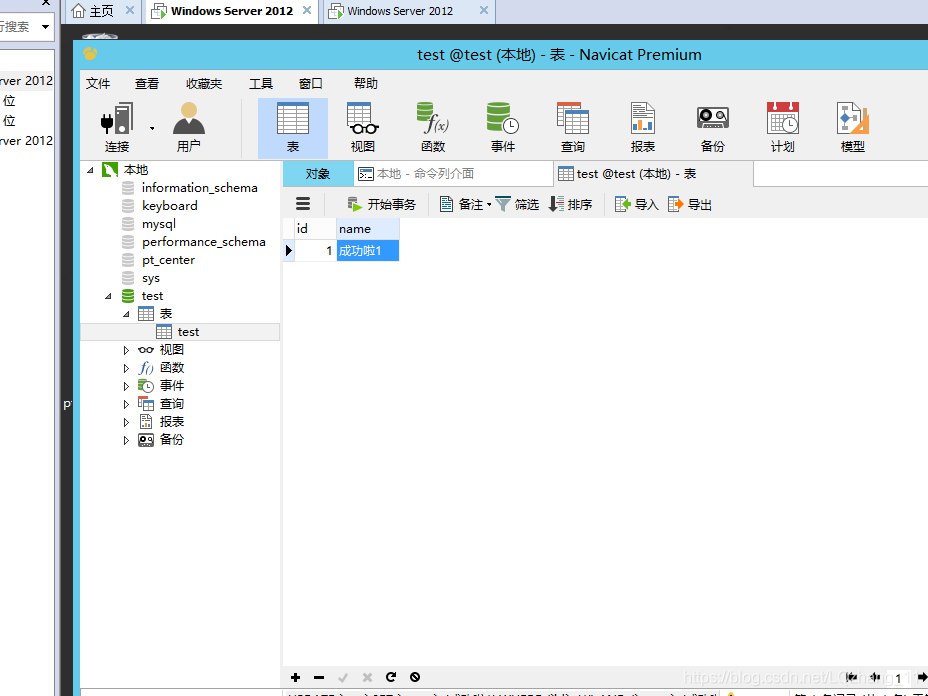
Task: Open the Function (函数) toolbar button
Action: [x=433, y=128]
